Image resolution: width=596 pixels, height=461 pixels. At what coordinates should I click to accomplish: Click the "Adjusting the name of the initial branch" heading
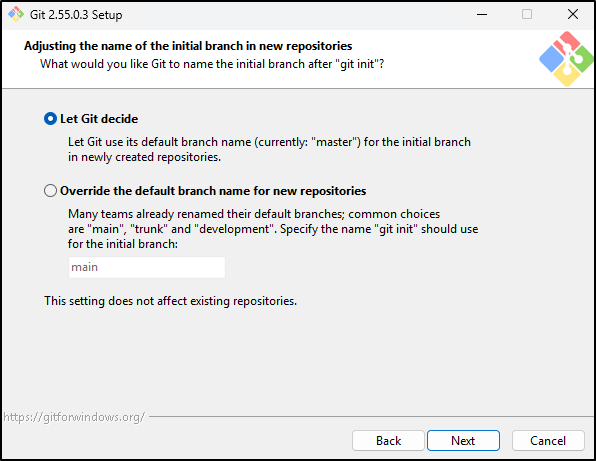pyautogui.click(x=188, y=46)
